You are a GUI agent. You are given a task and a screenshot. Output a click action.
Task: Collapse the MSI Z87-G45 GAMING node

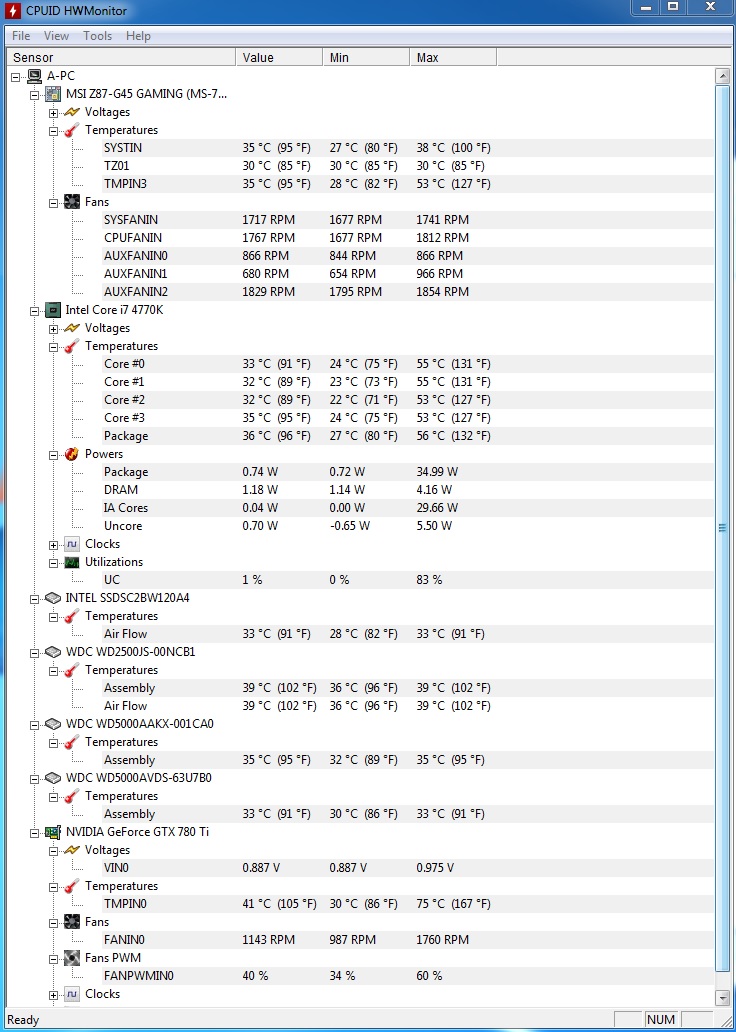[x=34, y=95]
